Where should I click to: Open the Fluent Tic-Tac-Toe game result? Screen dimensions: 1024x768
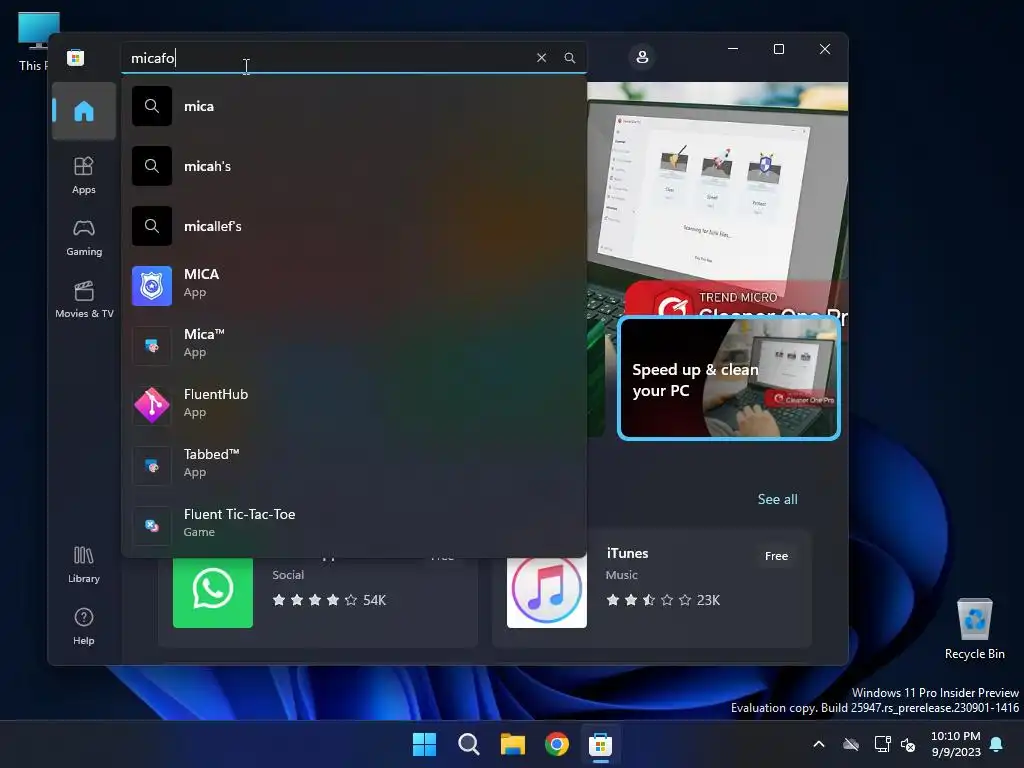[354, 526]
